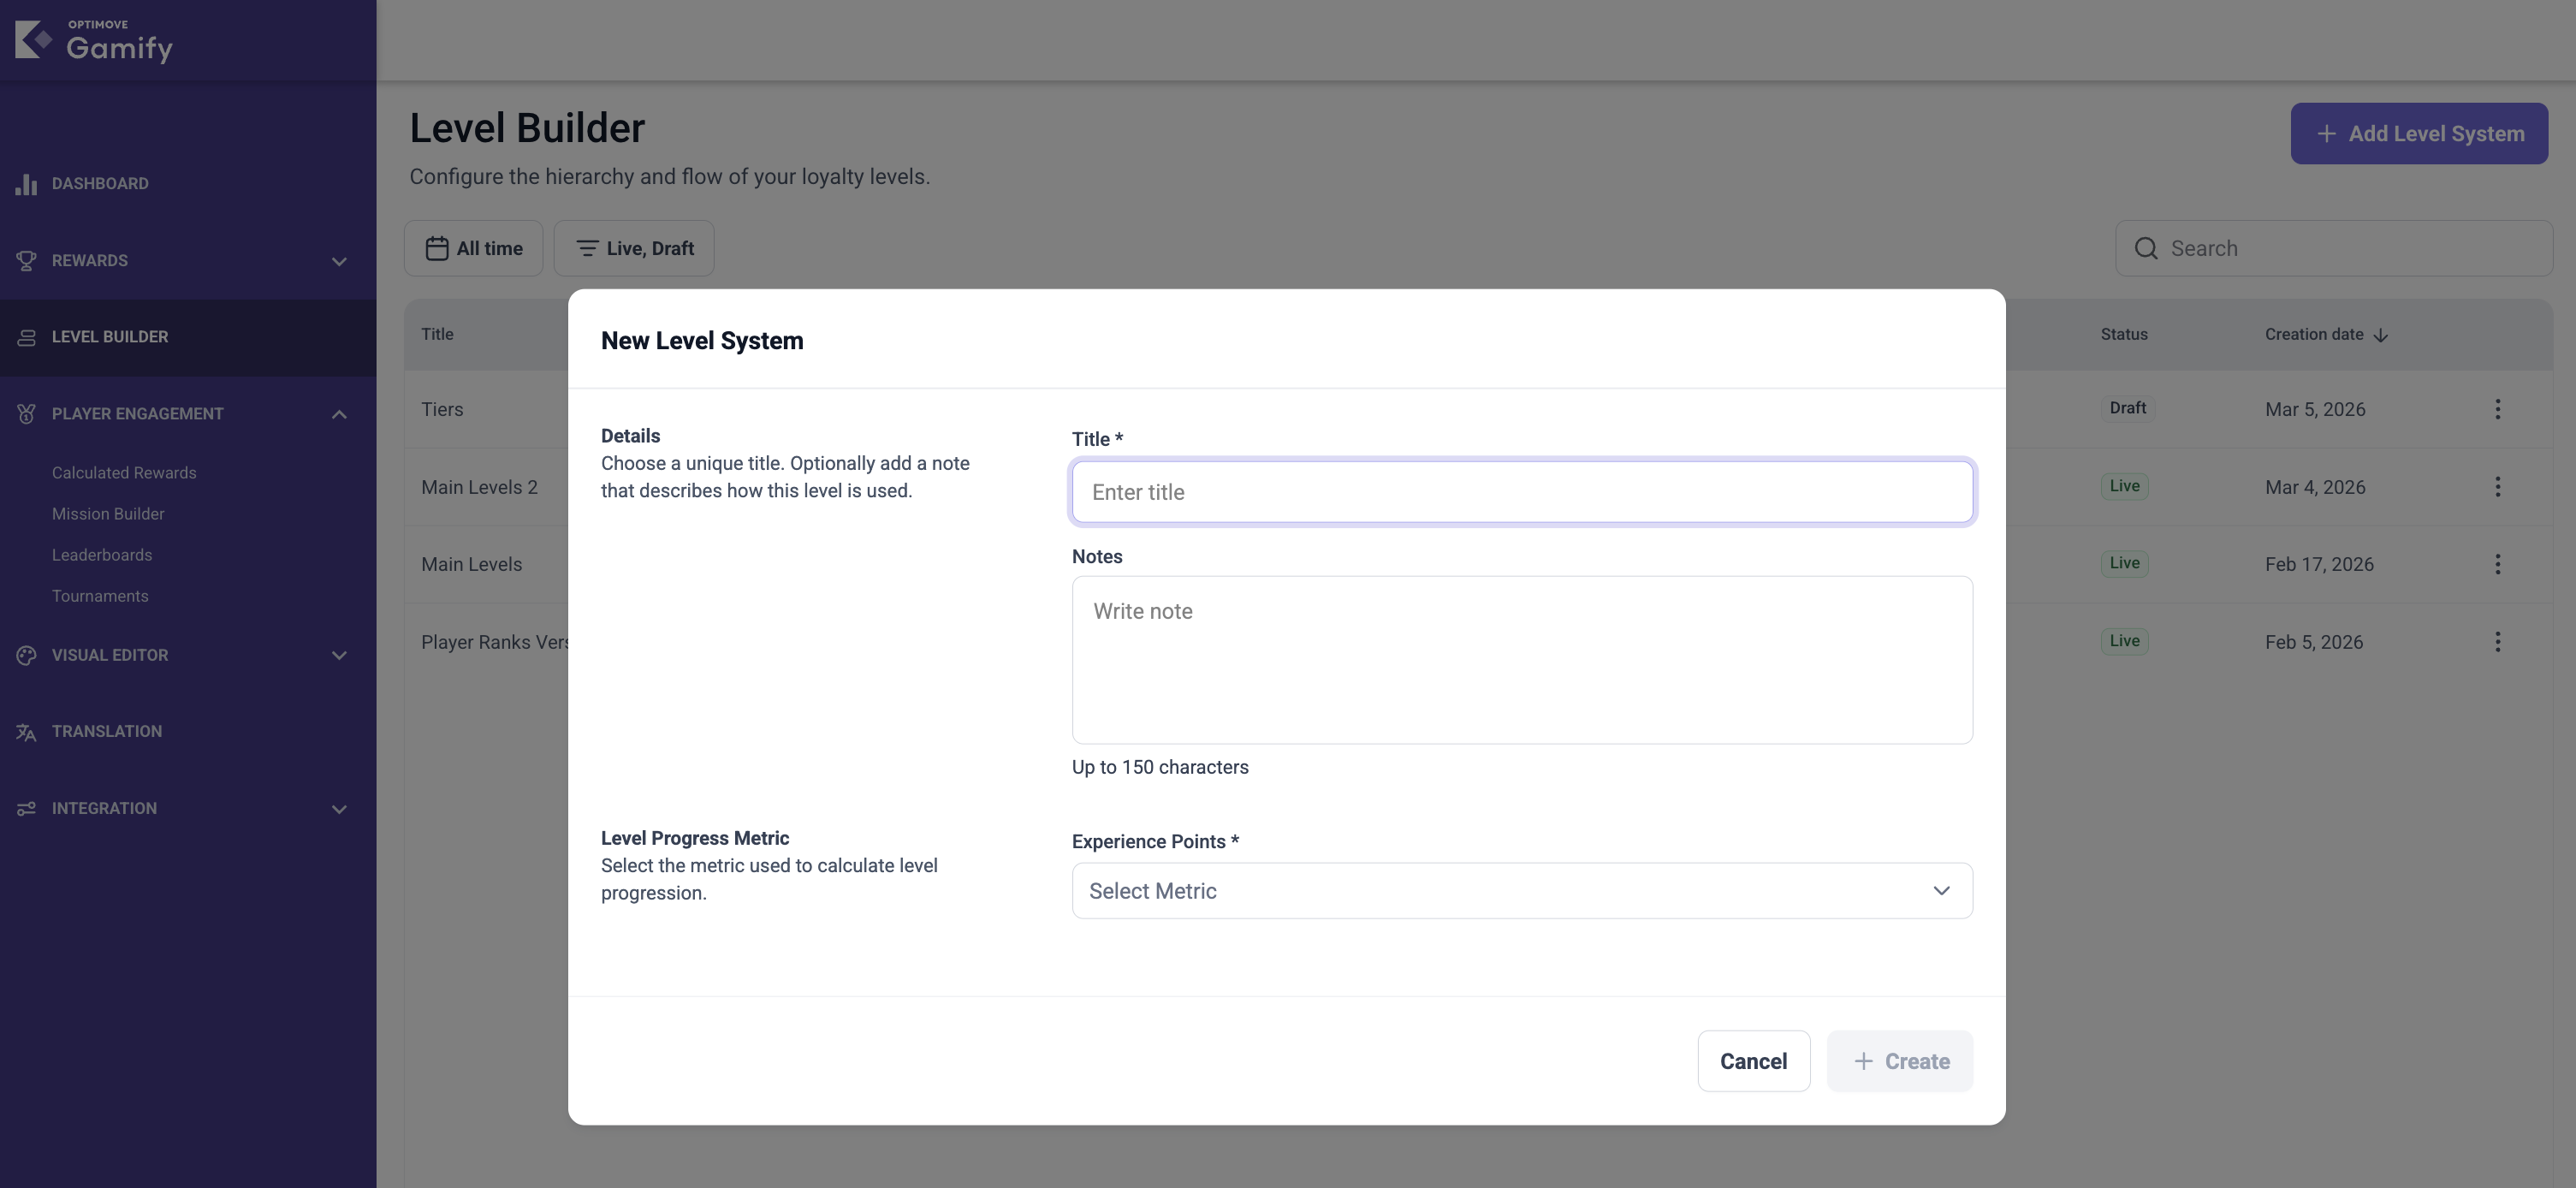Click the Status column header

2124,335
